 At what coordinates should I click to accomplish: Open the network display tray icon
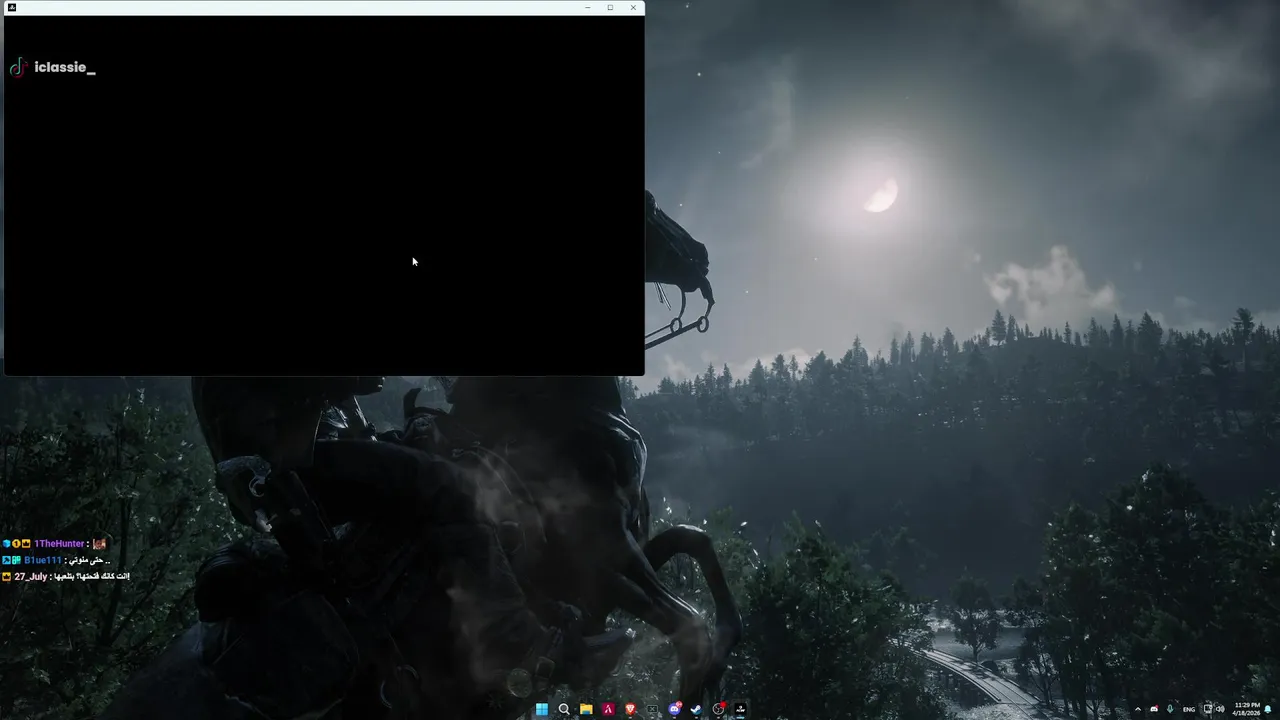point(1208,709)
